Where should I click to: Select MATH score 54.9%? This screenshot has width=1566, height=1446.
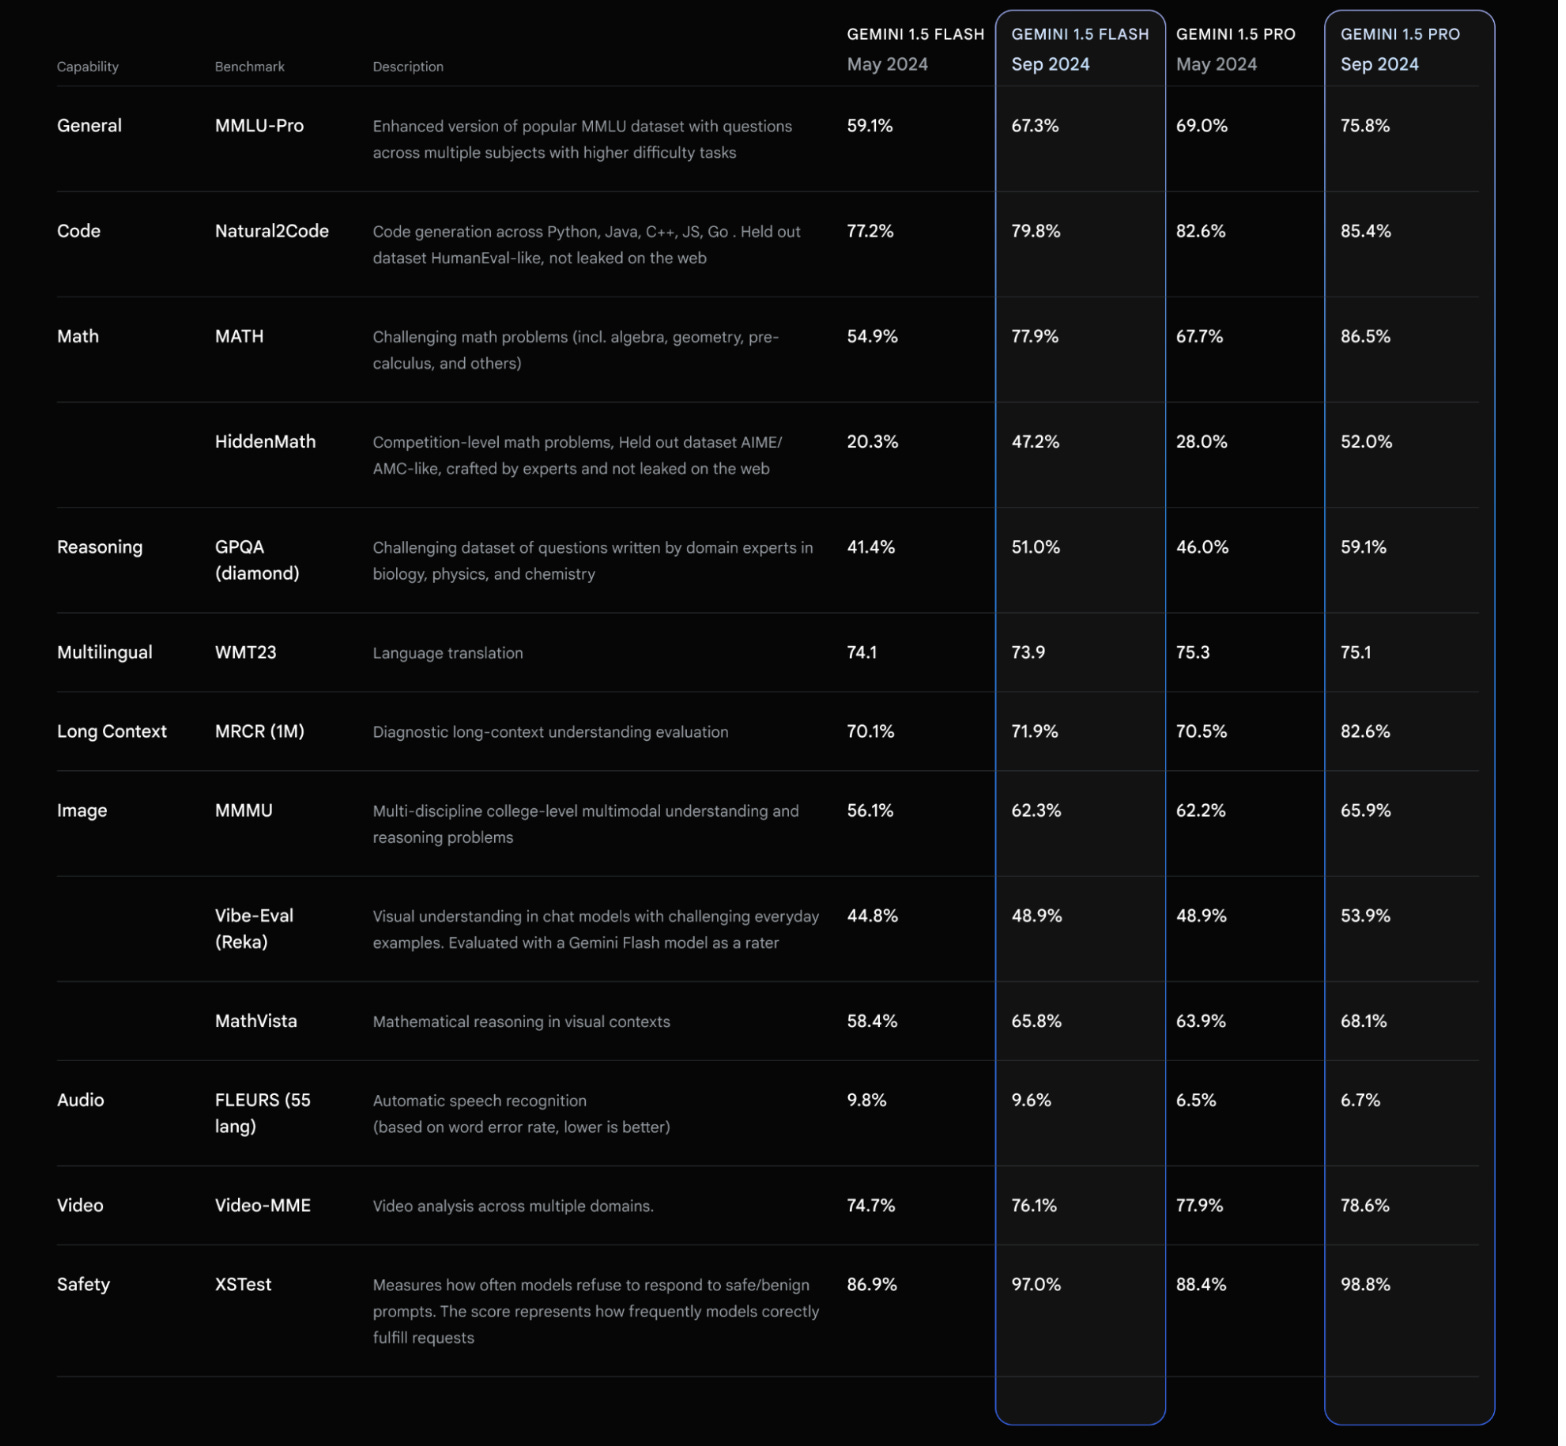pyautogui.click(x=872, y=337)
